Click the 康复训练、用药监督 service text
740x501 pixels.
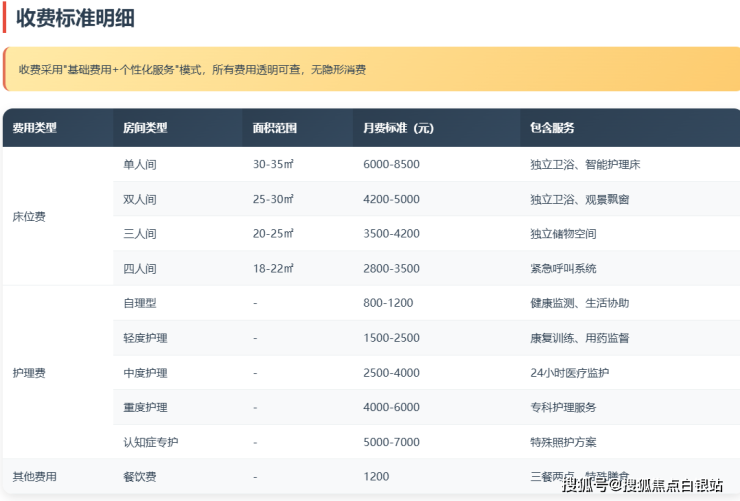click(579, 338)
